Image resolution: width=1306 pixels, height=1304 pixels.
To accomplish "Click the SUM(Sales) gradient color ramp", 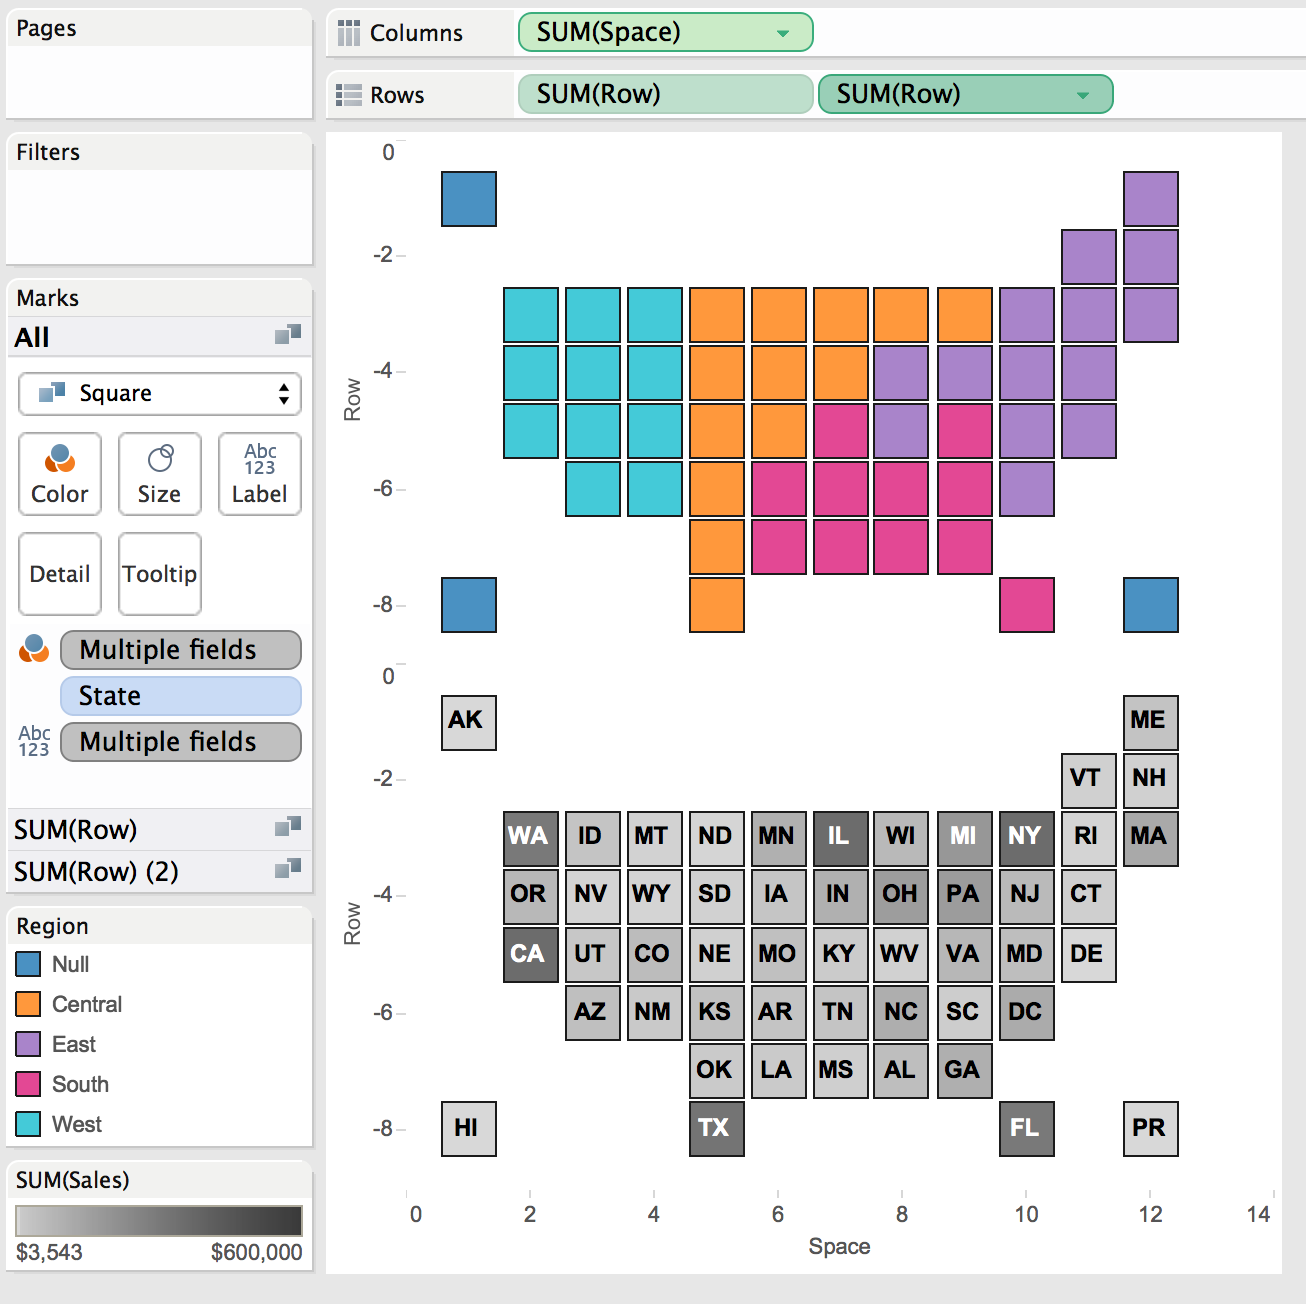I will [x=159, y=1220].
